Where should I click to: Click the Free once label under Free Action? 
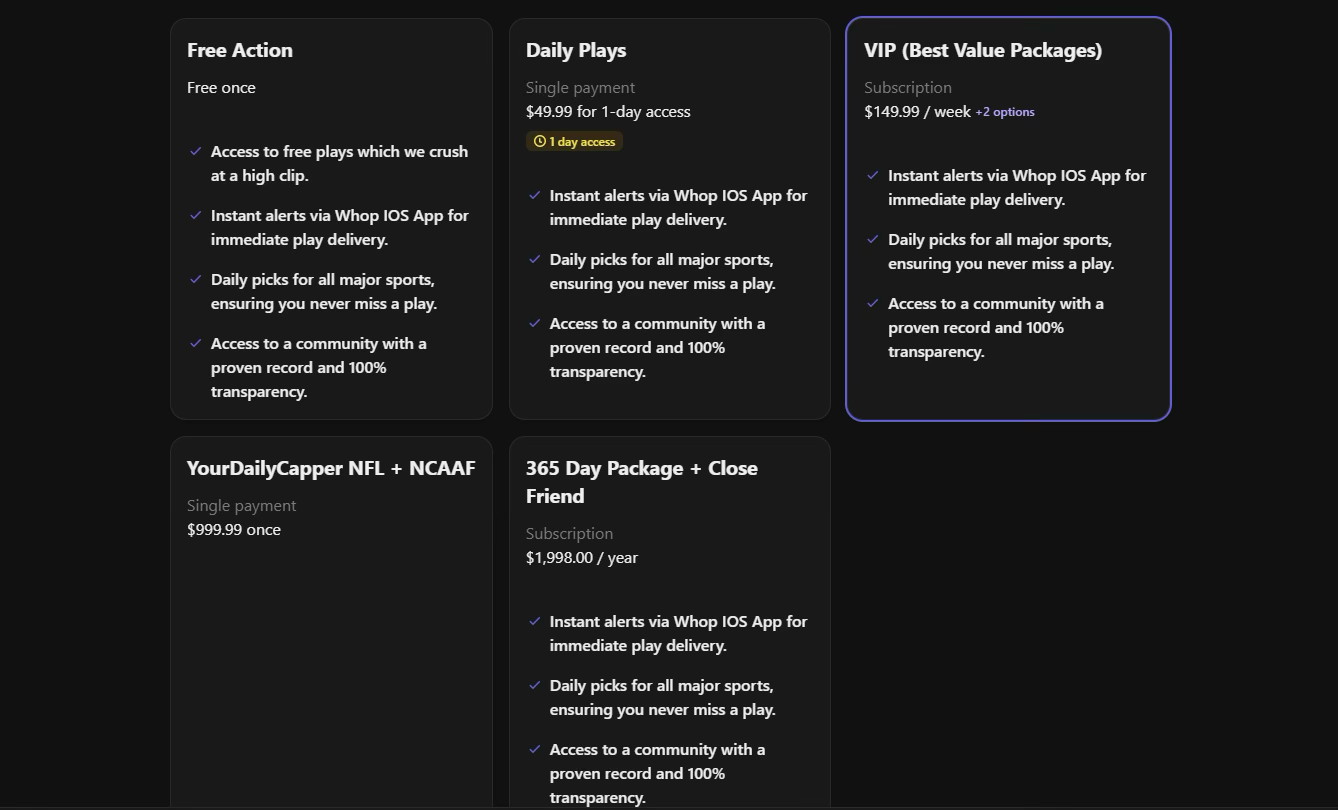[x=221, y=87]
